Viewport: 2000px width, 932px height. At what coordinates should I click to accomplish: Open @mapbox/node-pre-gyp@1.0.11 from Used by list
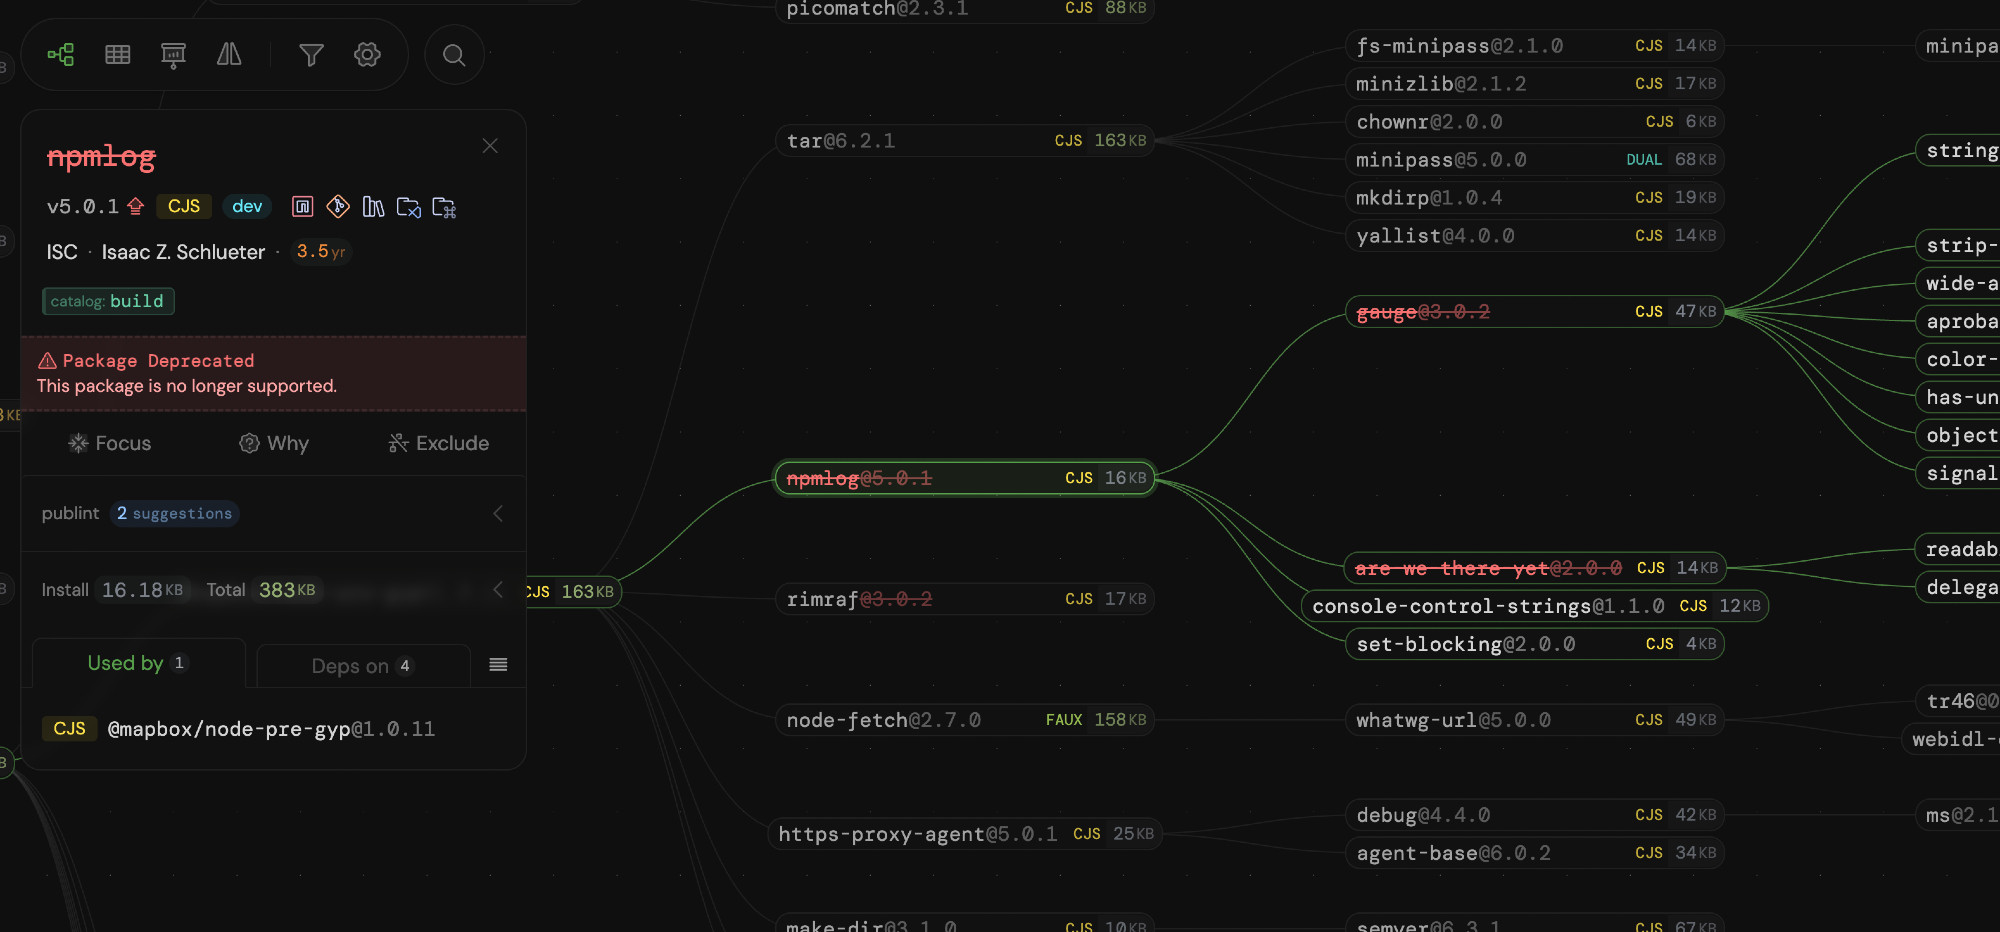point(272,729)
